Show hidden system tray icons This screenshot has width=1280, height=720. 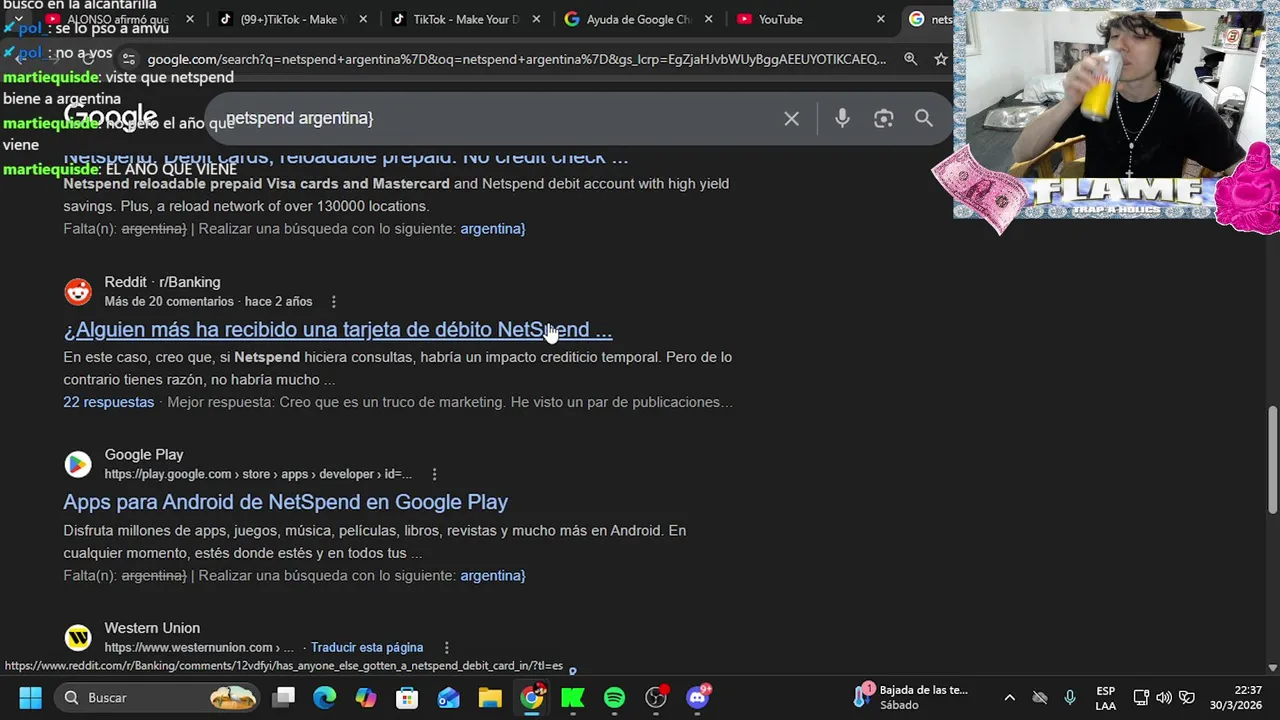pyautogui.click(x=1009, y=697)
